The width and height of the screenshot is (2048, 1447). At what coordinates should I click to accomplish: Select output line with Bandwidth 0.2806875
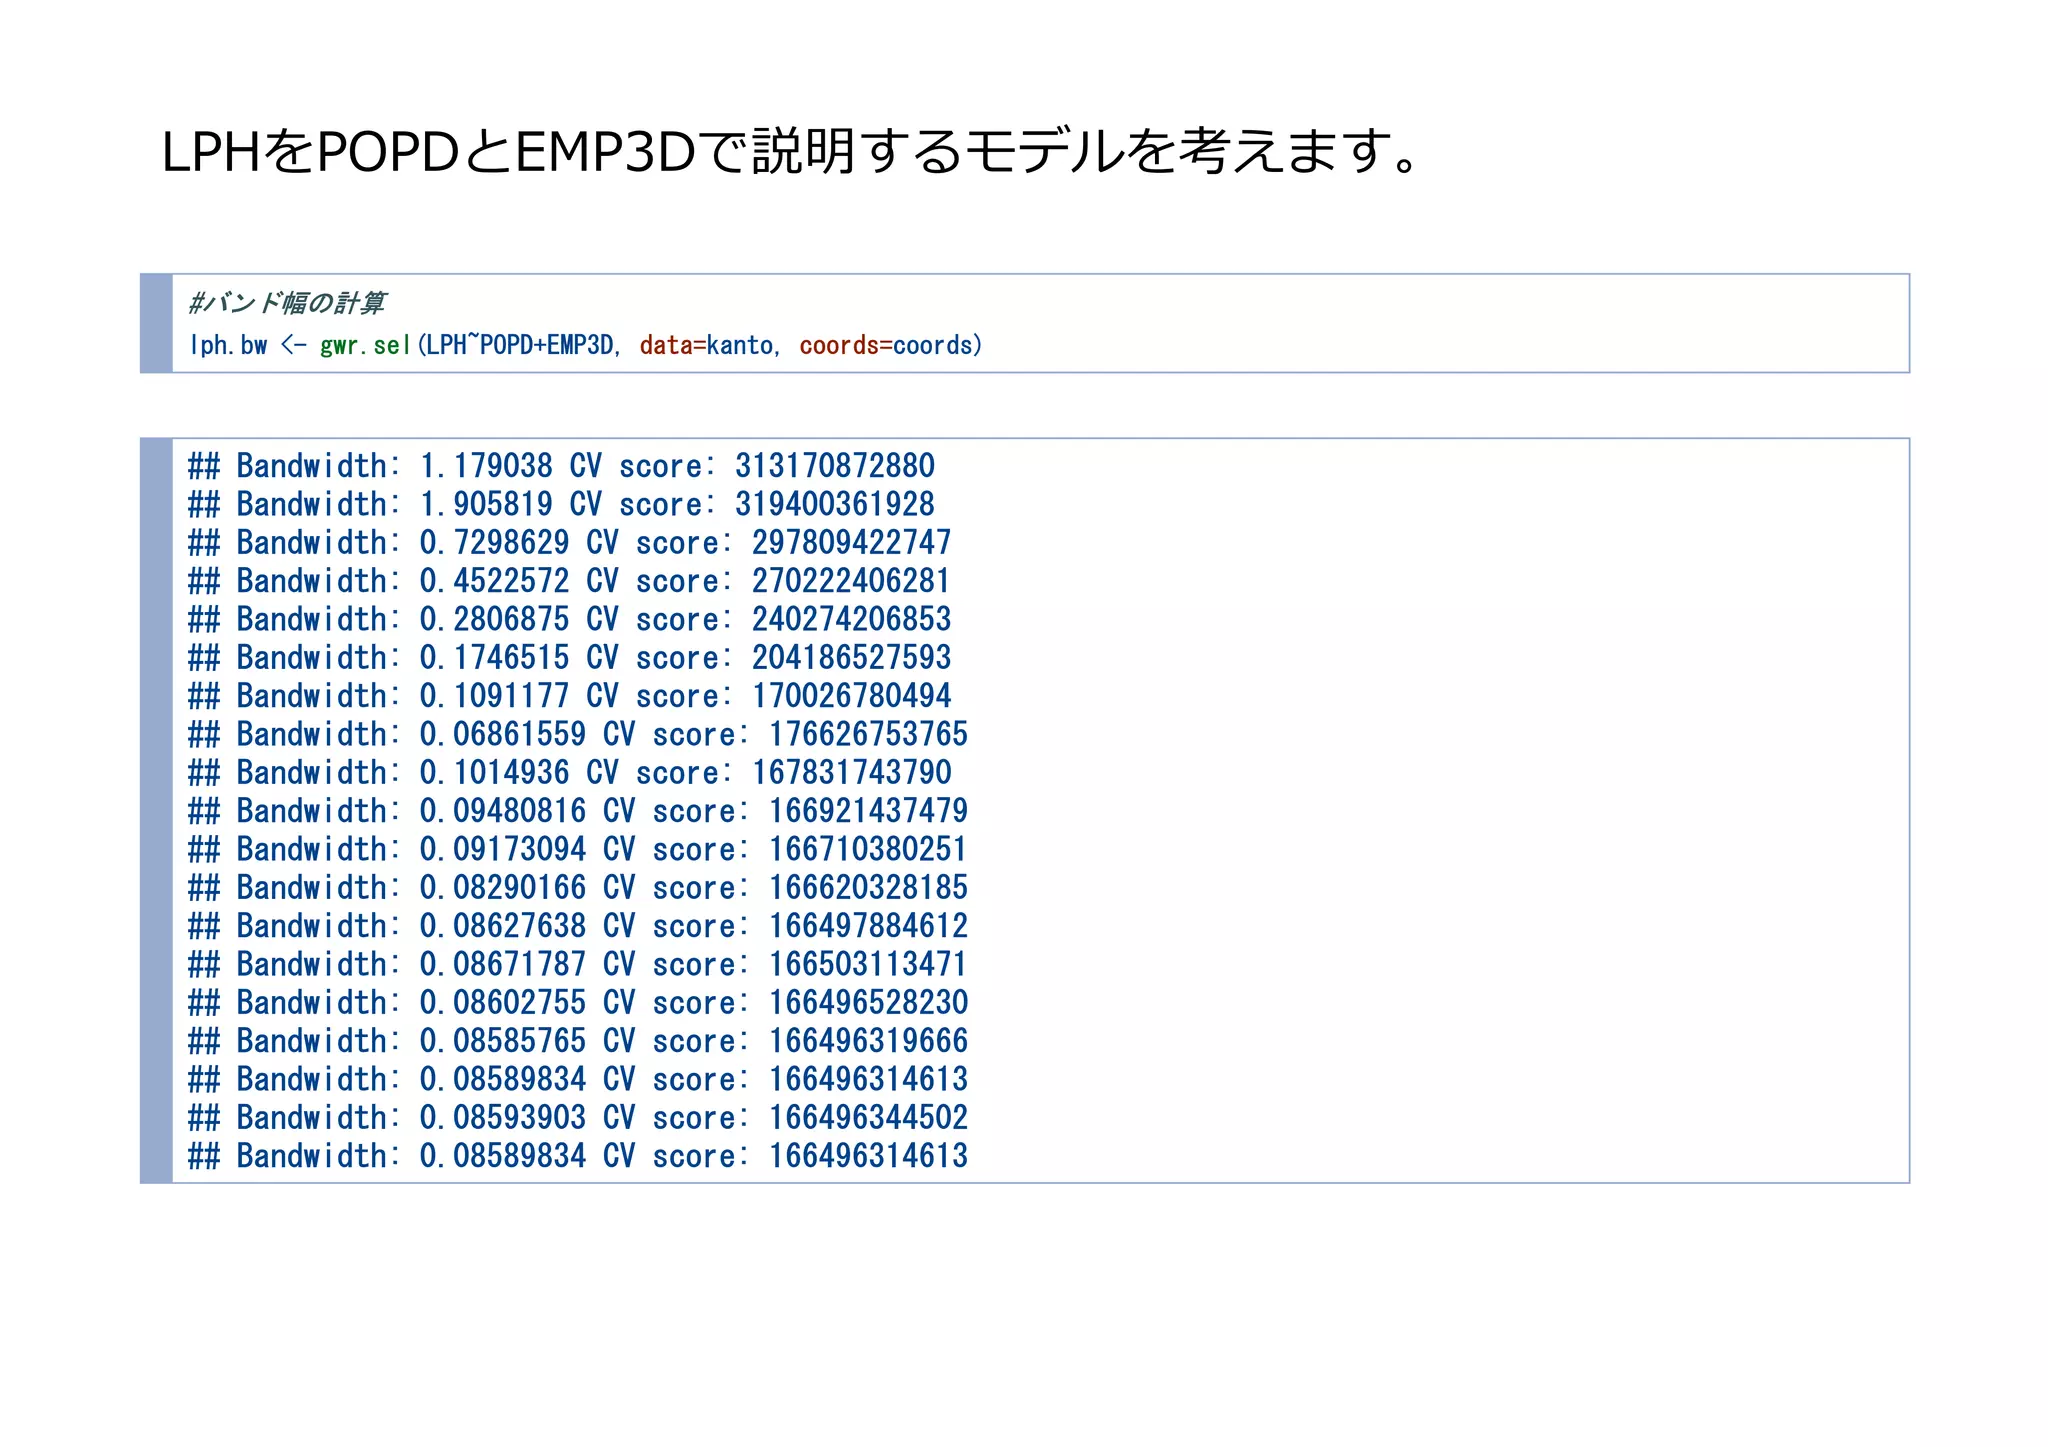[x=569, y=619]
